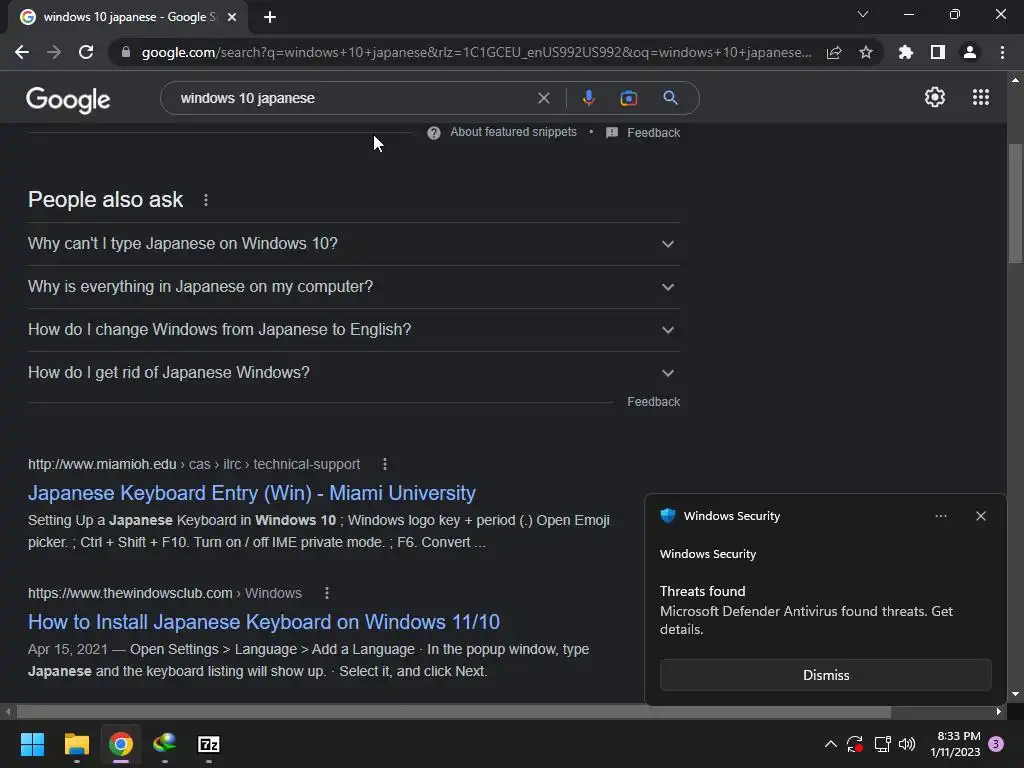This screenshot has height=768, width=1024.
Task: Open a new browser tab
Action: pos(270,17)
